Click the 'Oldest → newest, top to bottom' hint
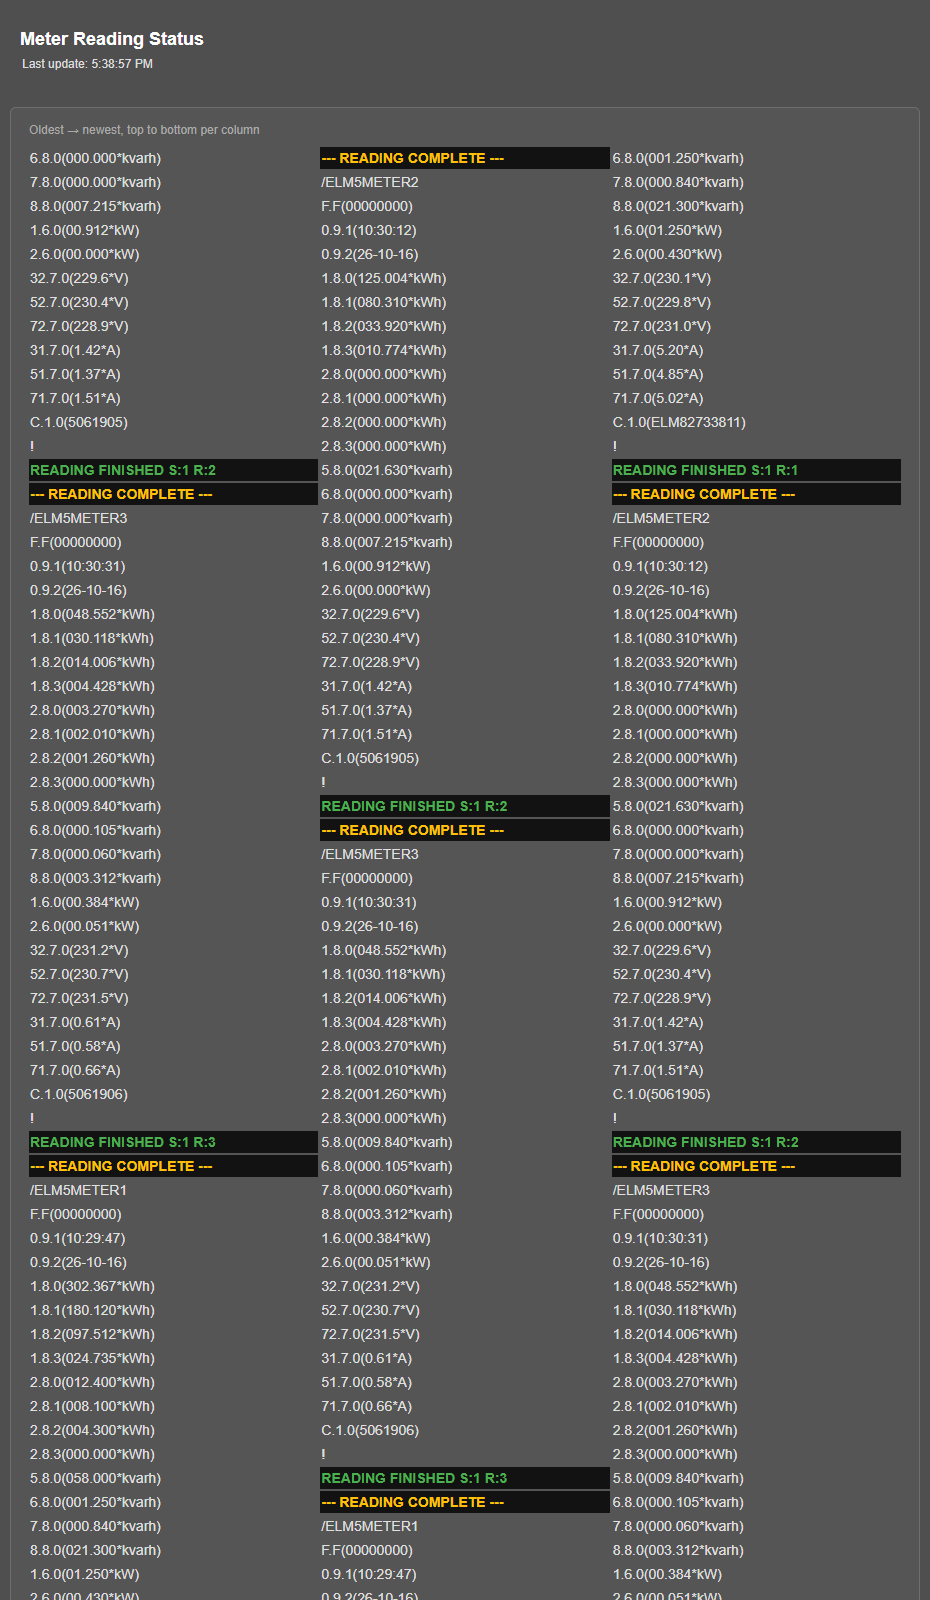Screen dimensions: 930x1600 tap(144, 130)
